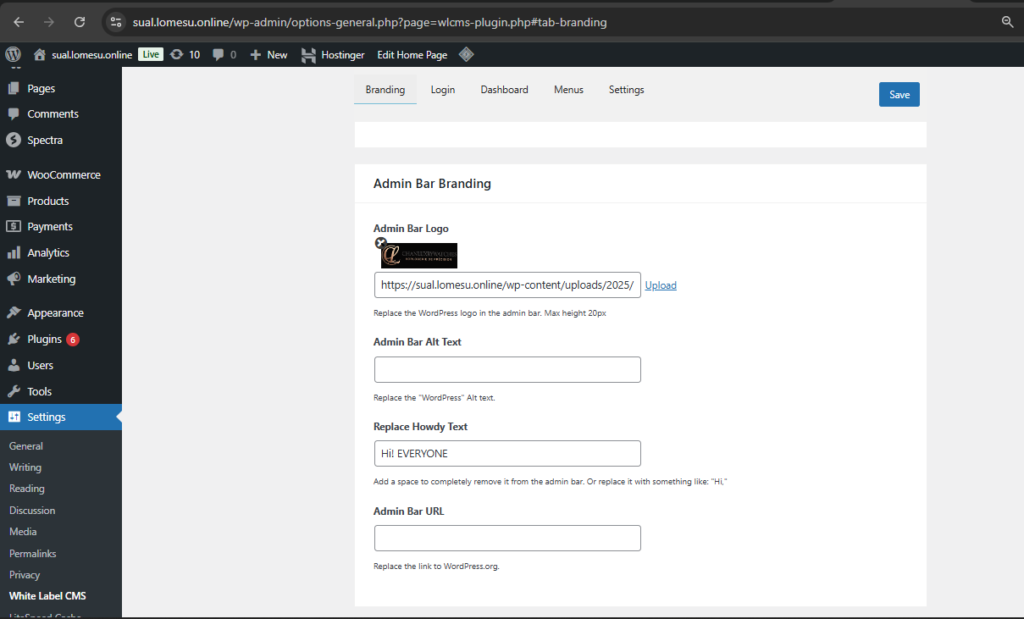Image resolution: width=1024 pixels, height=619 pixels.
Task: Click the WordPress logo in admin bar
Action: pyautogui.click(x=13, y=55)
